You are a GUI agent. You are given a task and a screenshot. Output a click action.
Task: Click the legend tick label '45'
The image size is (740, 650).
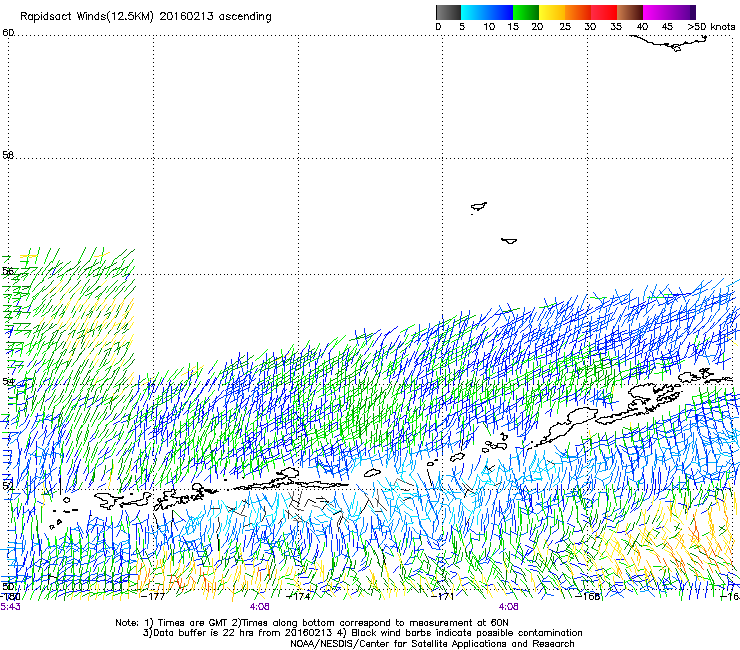tap(667, 26)
